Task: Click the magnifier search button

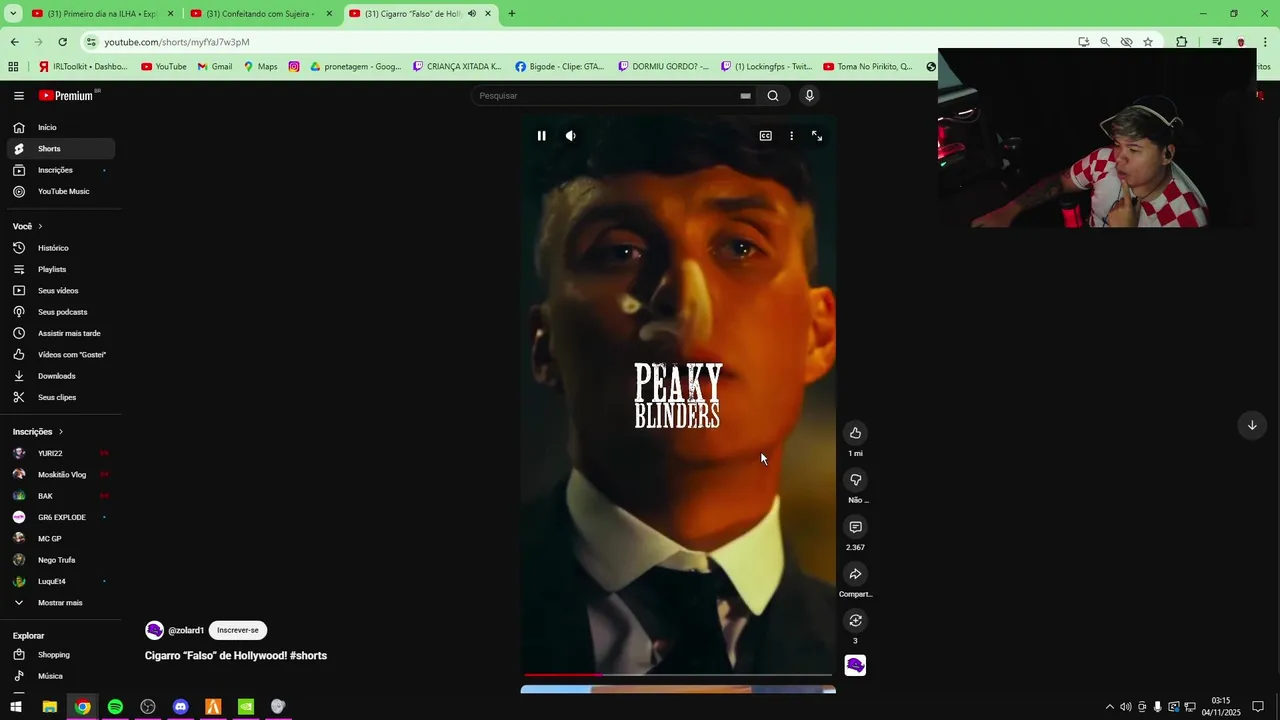Action: tap(773, 96)
